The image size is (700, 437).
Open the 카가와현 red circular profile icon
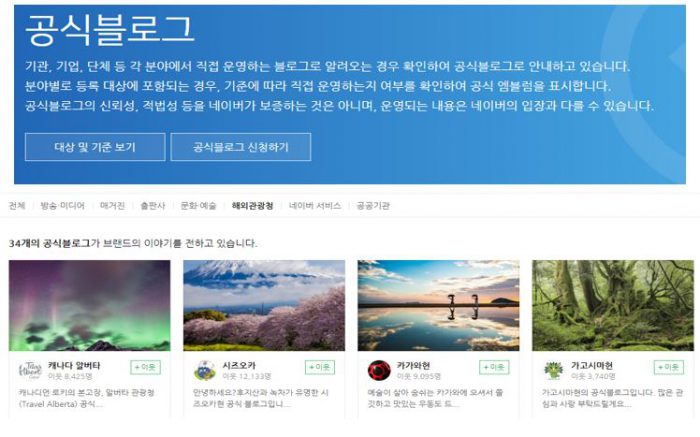[x=379, y=370]
